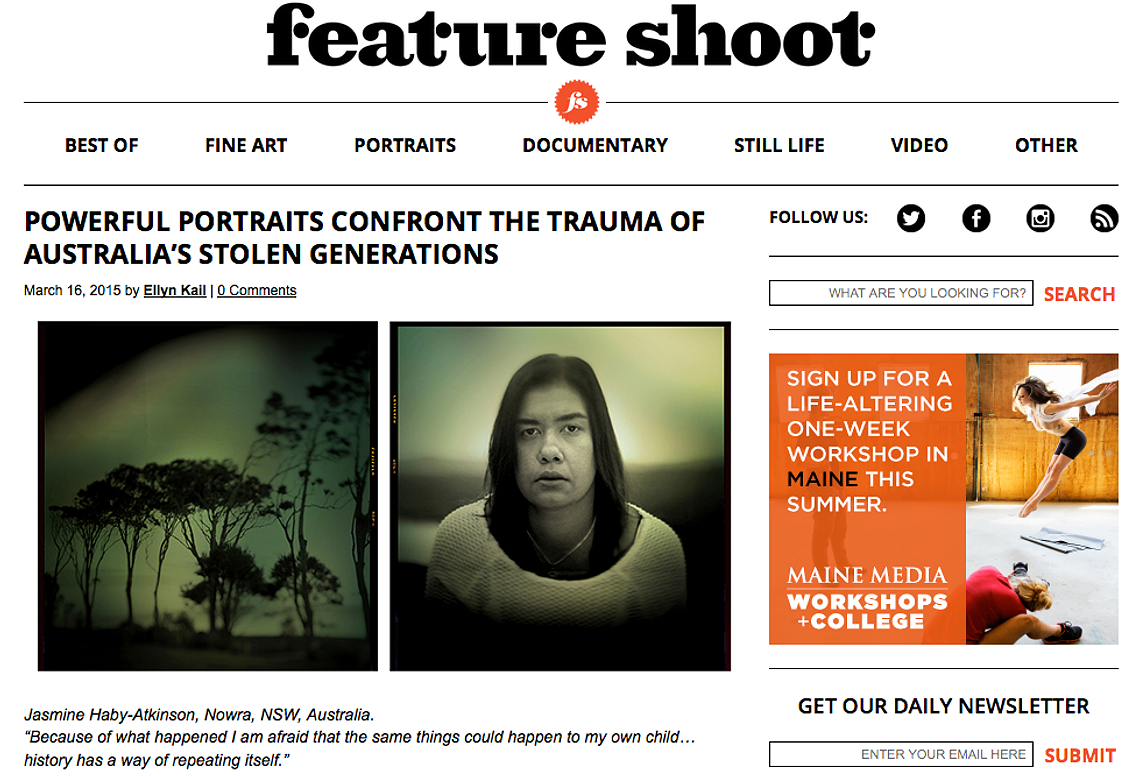Open the Facebook follow icon
Image resolution: width=1139 pixels, height=777 pixels.
976,218
